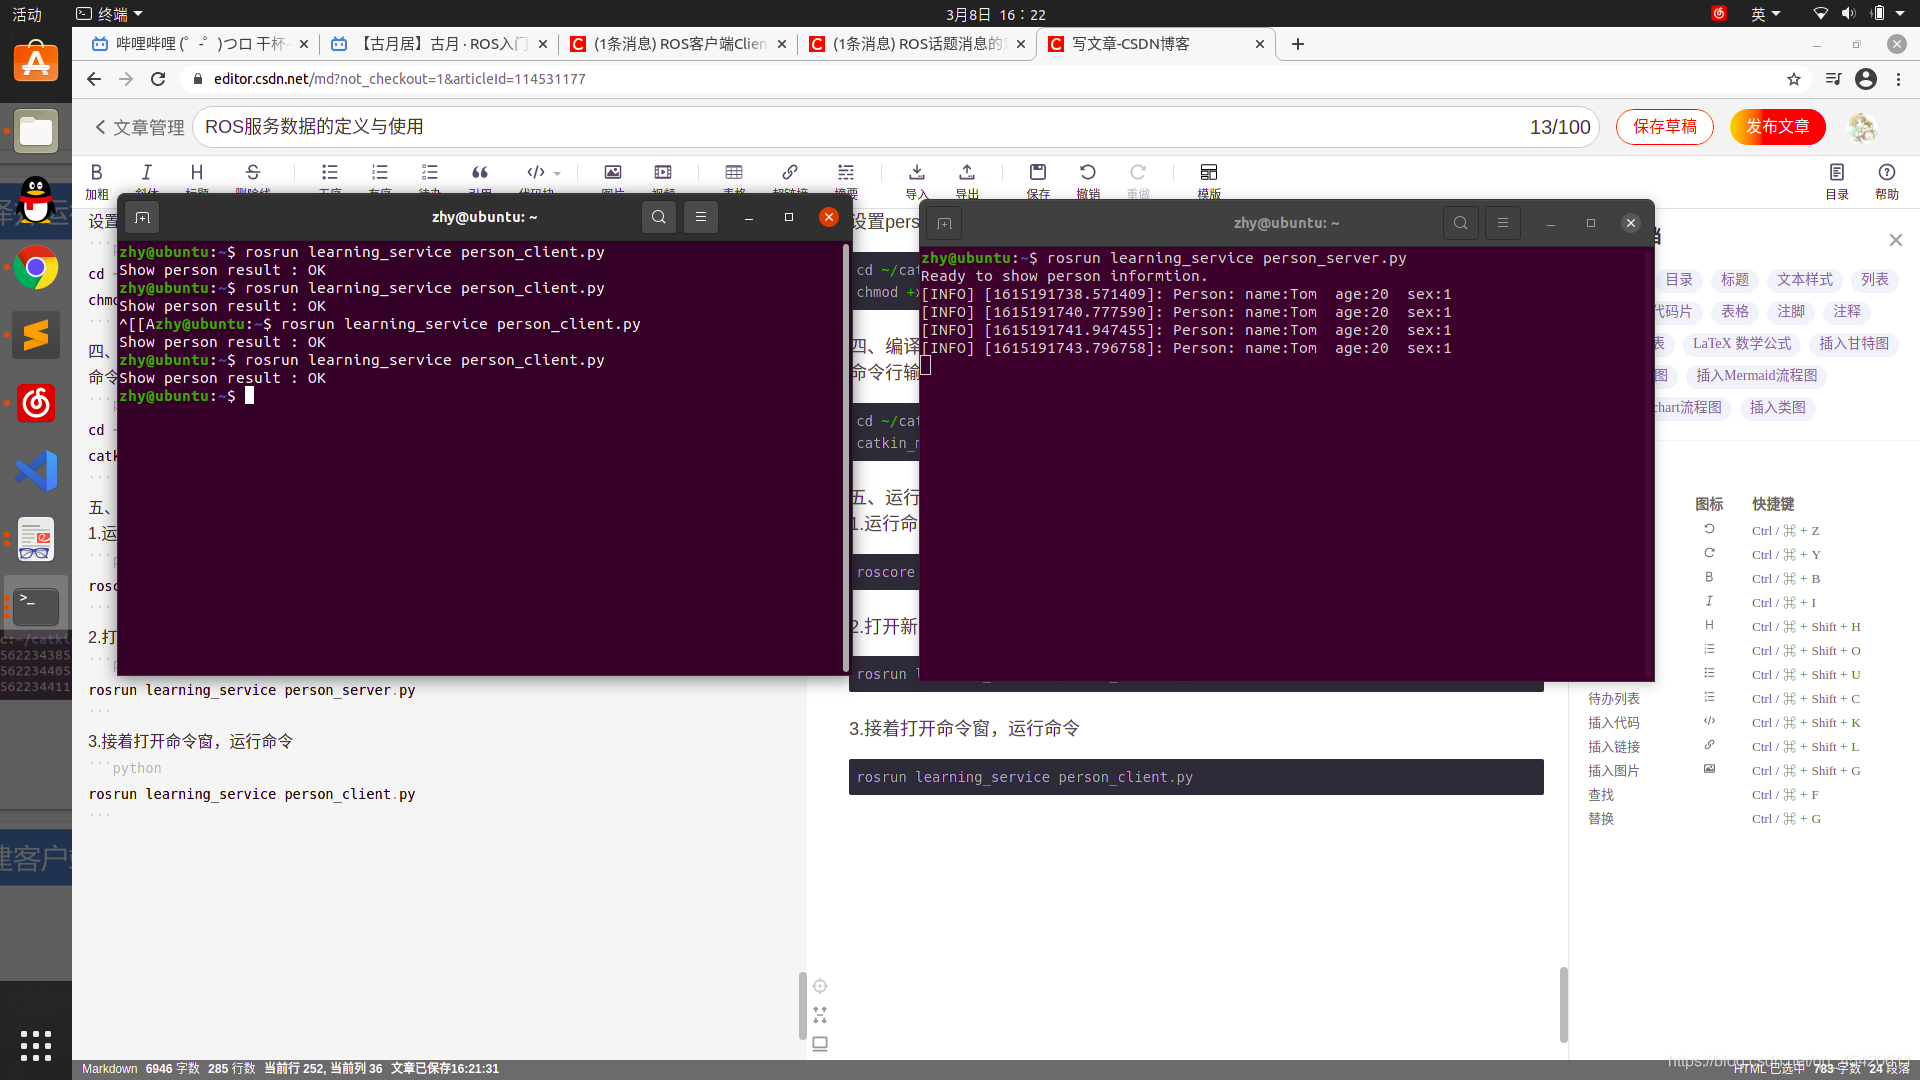Switch to the 古月居 ROS入门 tab
Viewport: 1920px width, 1080px height.
click(x=439, y=44)
